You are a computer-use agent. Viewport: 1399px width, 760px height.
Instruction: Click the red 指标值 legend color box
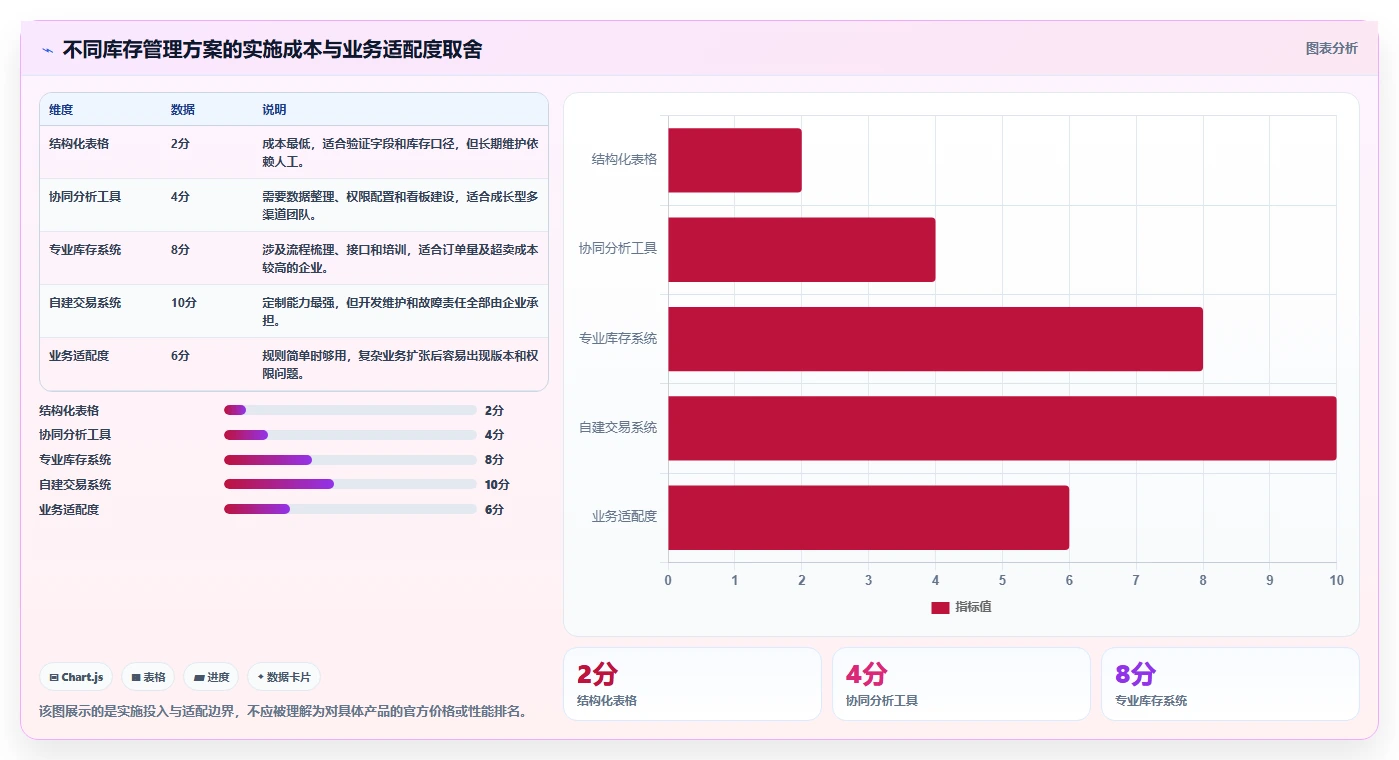(940, 608)
